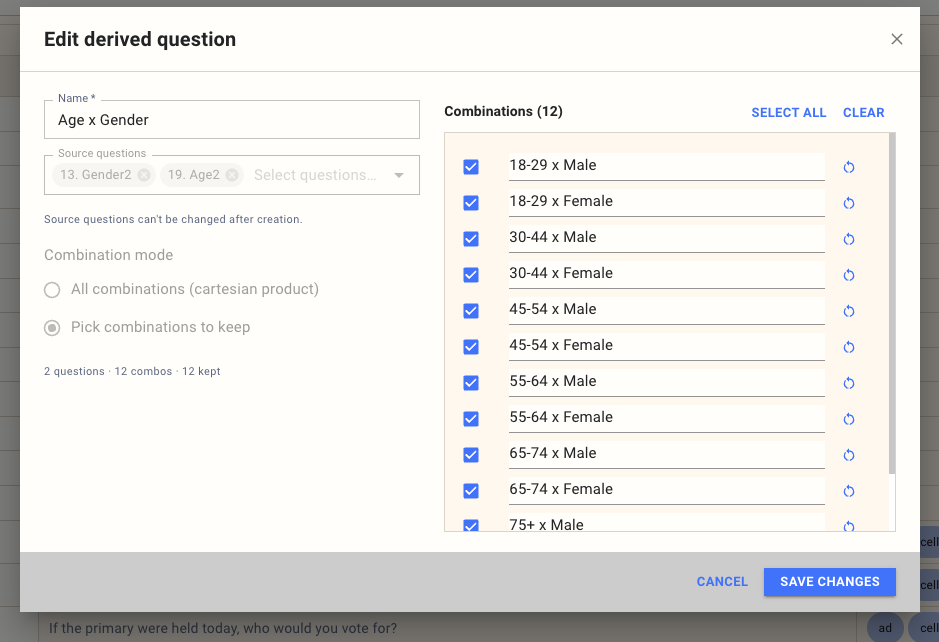Reset the 30-44 x Female label
Screen dimensions: 939x642
849,275
